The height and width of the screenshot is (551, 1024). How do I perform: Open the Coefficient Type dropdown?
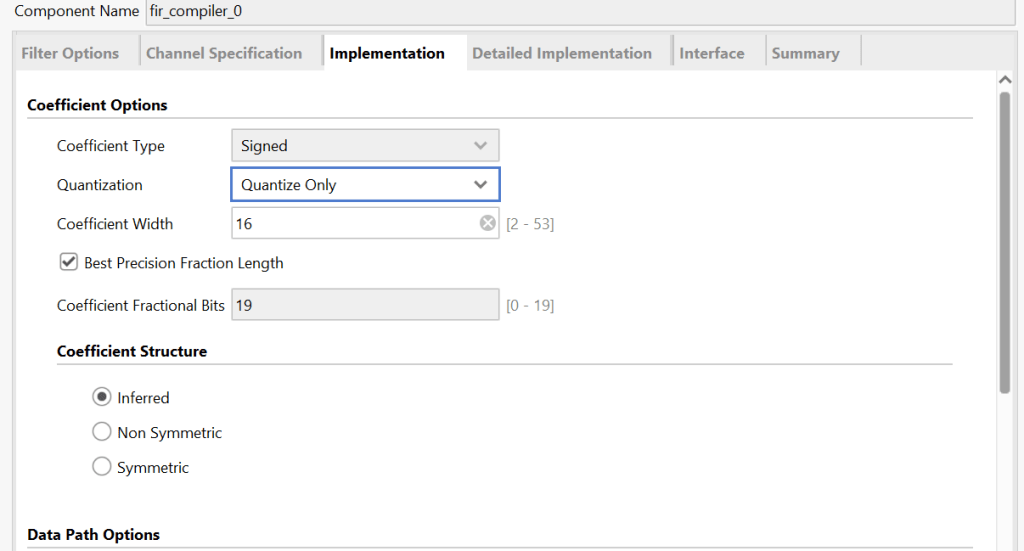365,146
